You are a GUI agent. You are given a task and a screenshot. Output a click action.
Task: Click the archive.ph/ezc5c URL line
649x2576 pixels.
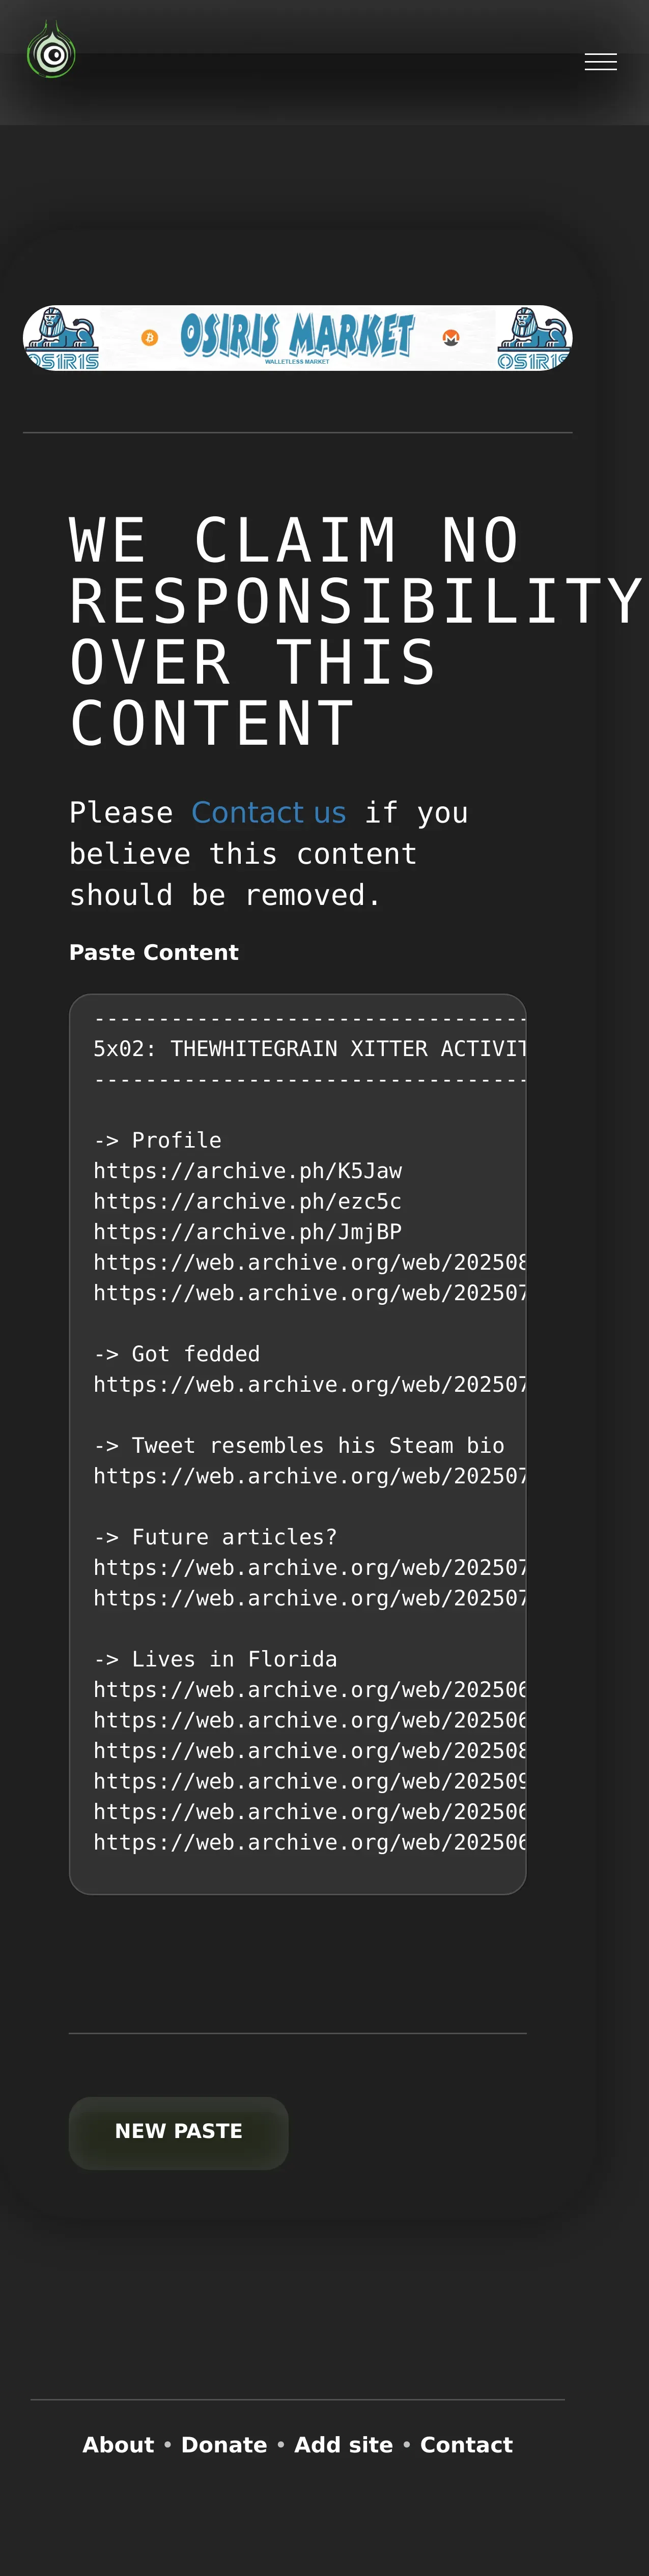click(x=247, y=1201)
